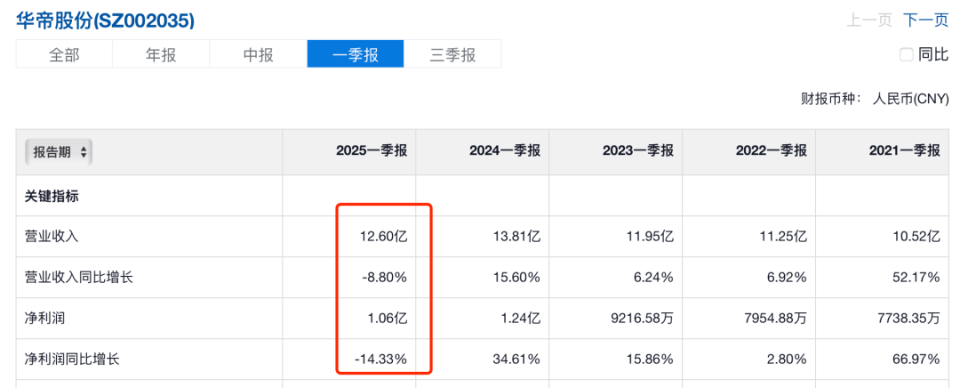Viewport: 960px width, 388px height.
Task: Enable the 同比 checkbox
Action: 906,55
